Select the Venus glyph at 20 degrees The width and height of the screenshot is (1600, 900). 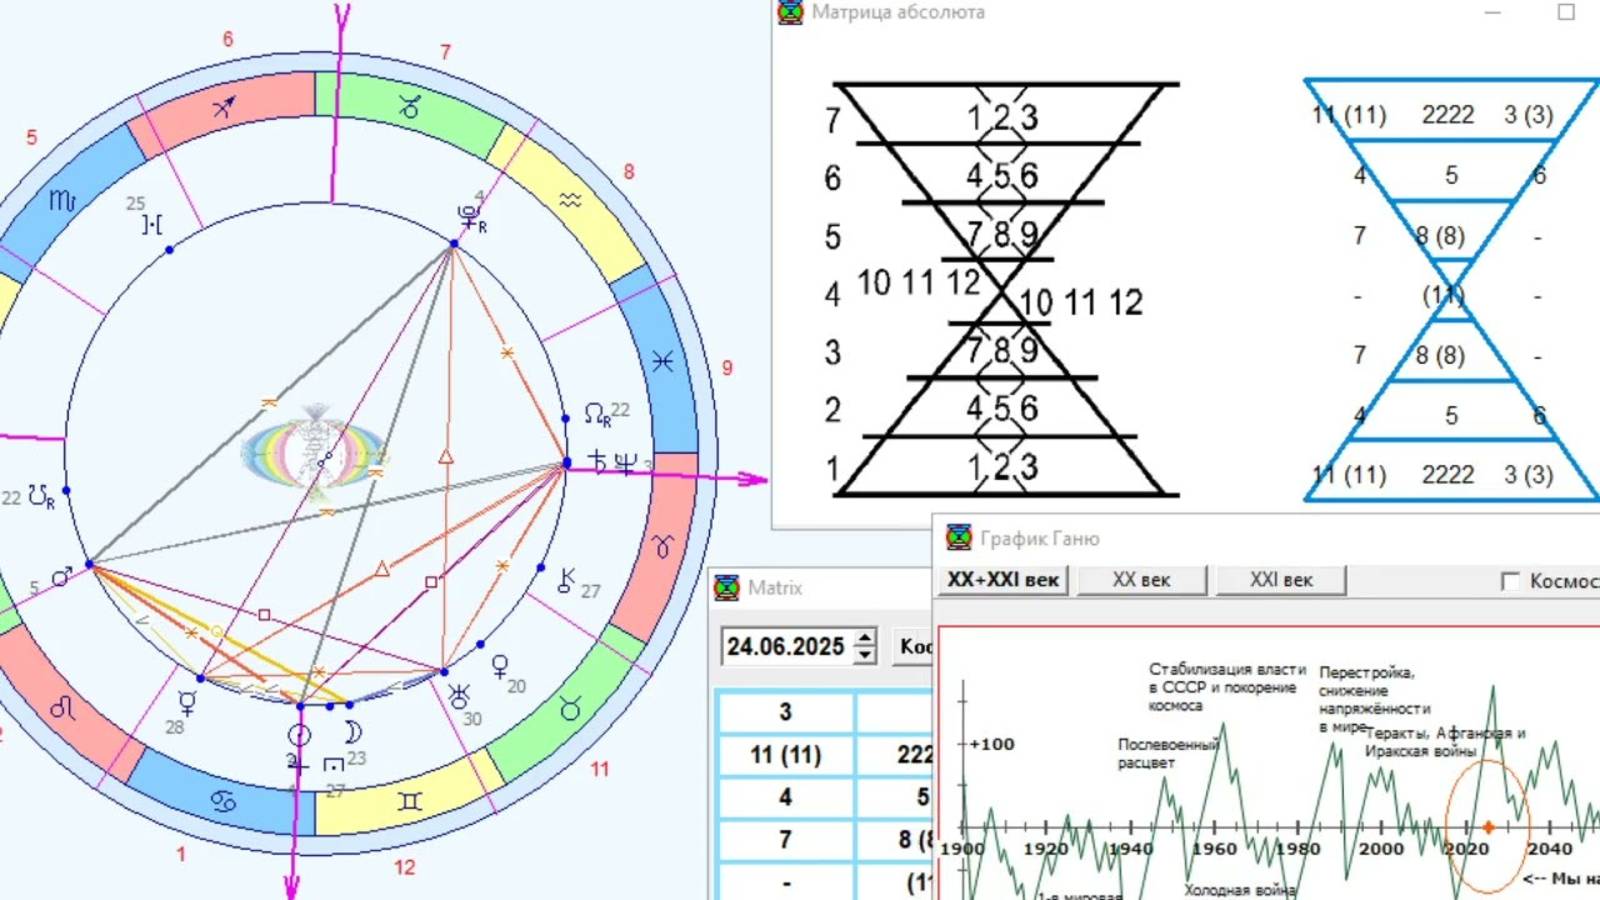[499, 666]
